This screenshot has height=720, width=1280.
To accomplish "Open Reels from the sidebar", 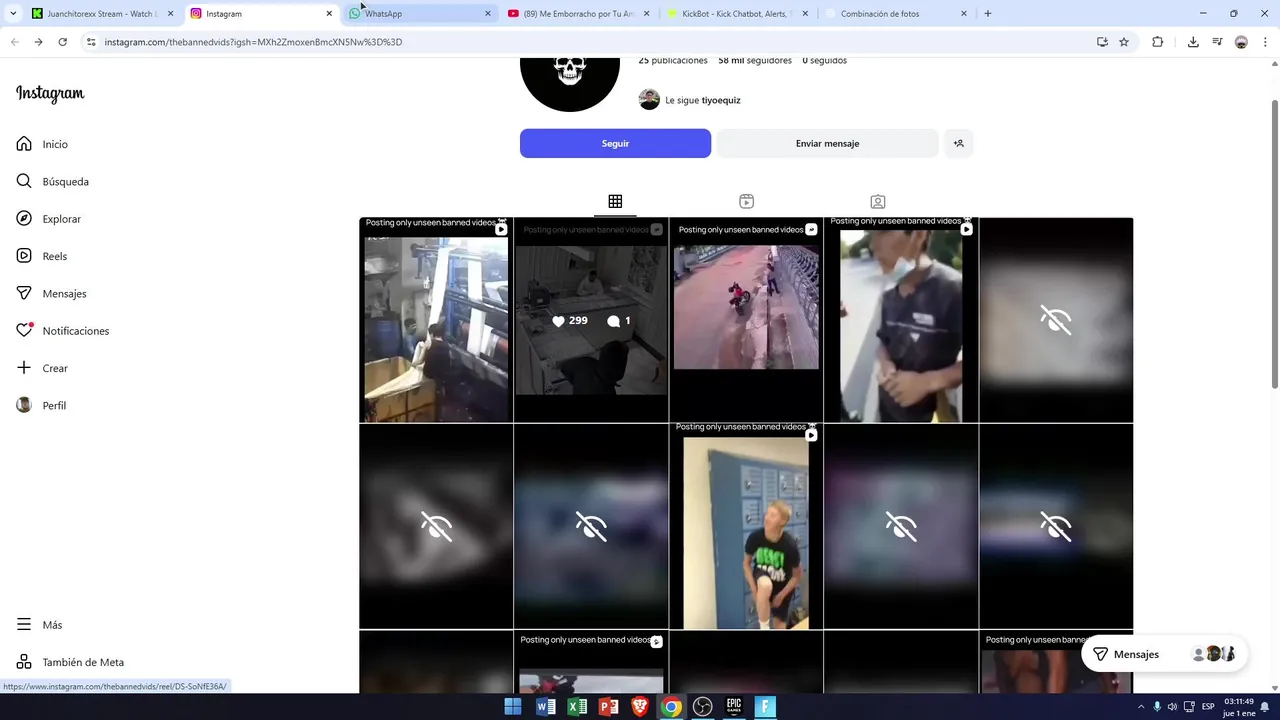I will click(x=42, y=256).
